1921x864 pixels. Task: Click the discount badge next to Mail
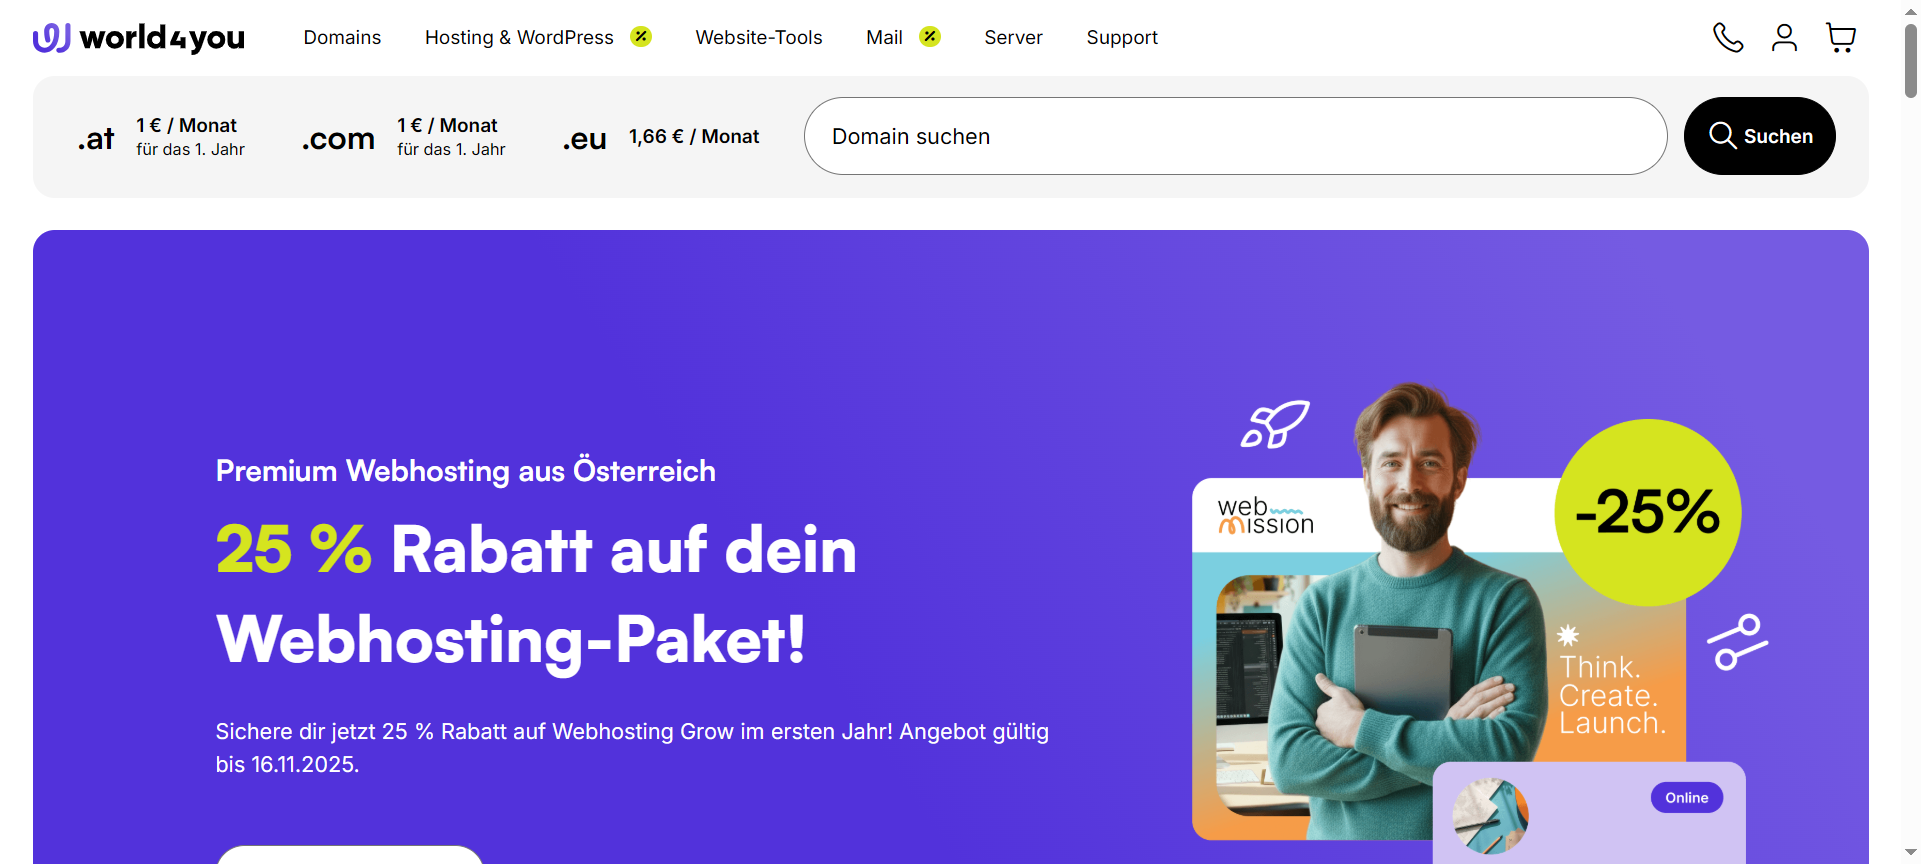(930, 37)
